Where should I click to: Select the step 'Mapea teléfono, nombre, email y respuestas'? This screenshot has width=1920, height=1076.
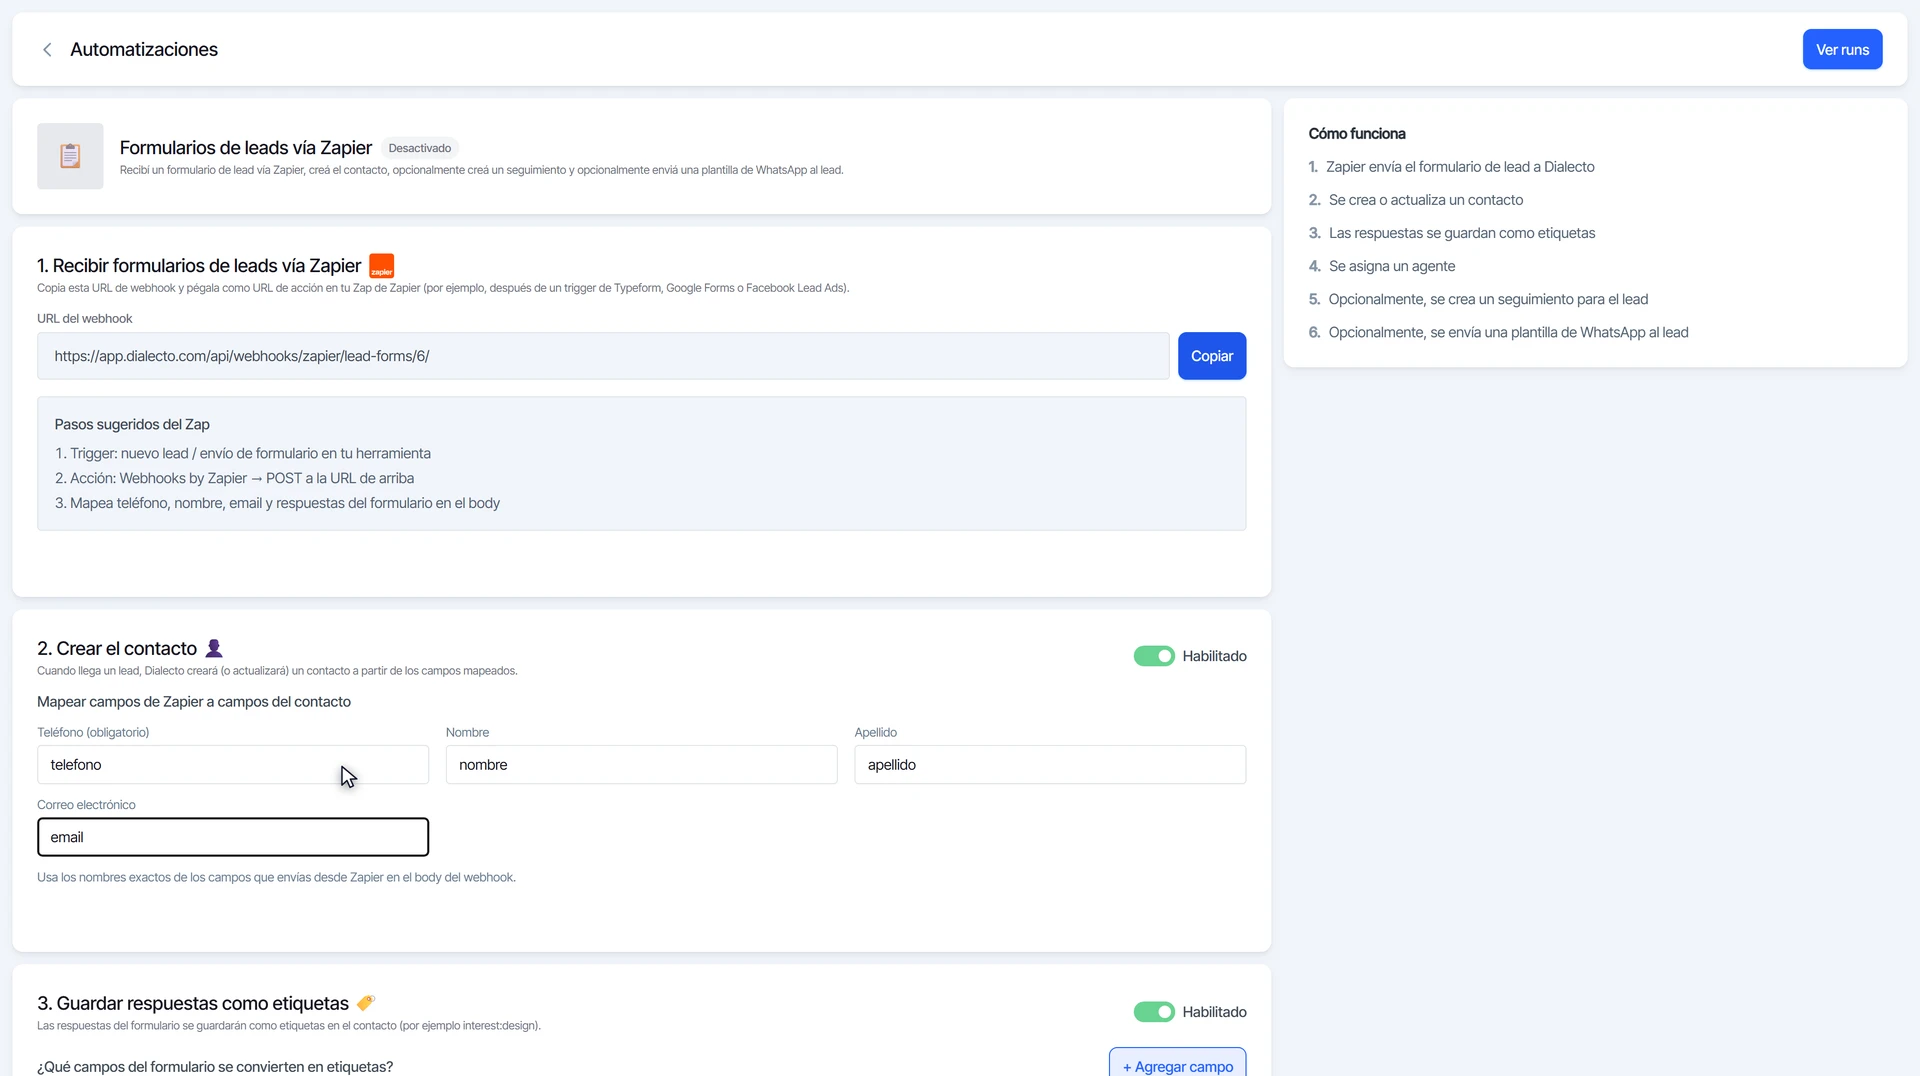pos(278,503)
